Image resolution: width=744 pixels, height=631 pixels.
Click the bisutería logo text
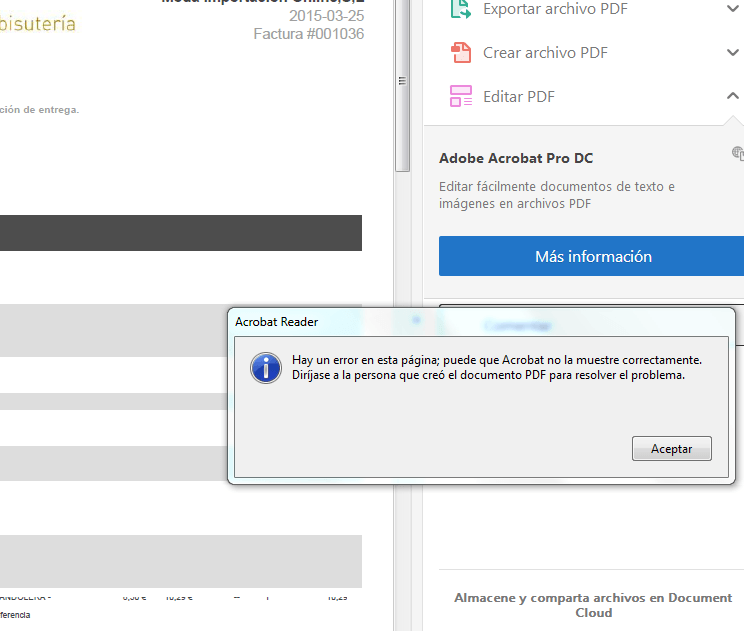(37, 24)
